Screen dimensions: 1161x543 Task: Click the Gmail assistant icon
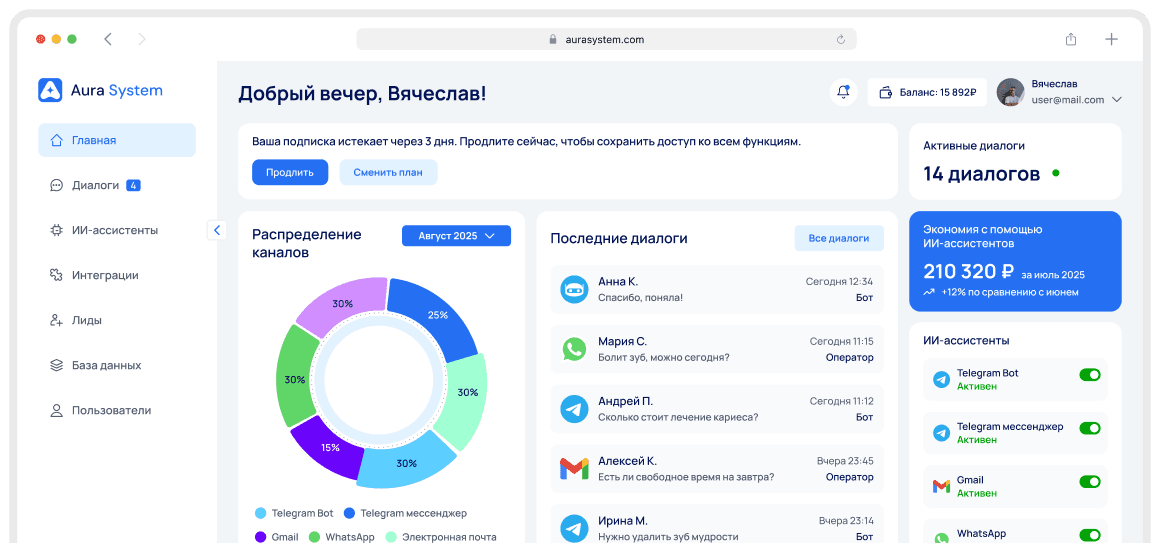[x=941, y=487]
